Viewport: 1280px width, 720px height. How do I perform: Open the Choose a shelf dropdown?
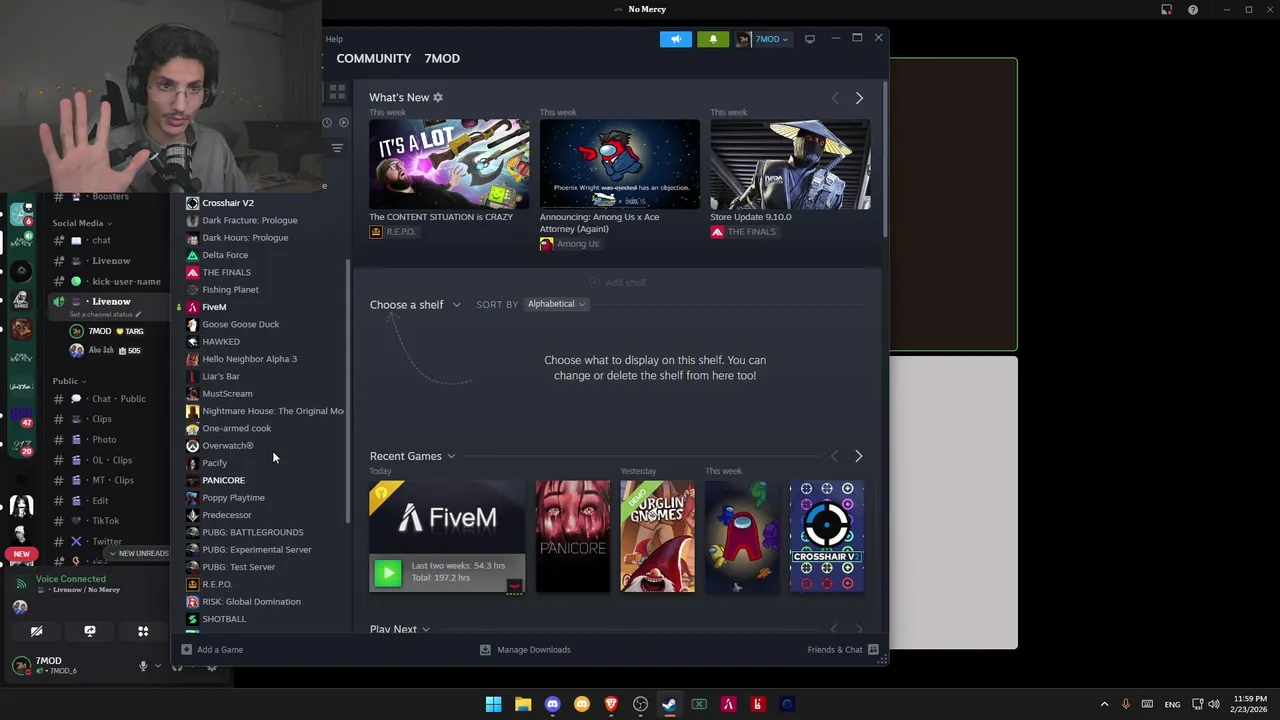tap(415, 304)
